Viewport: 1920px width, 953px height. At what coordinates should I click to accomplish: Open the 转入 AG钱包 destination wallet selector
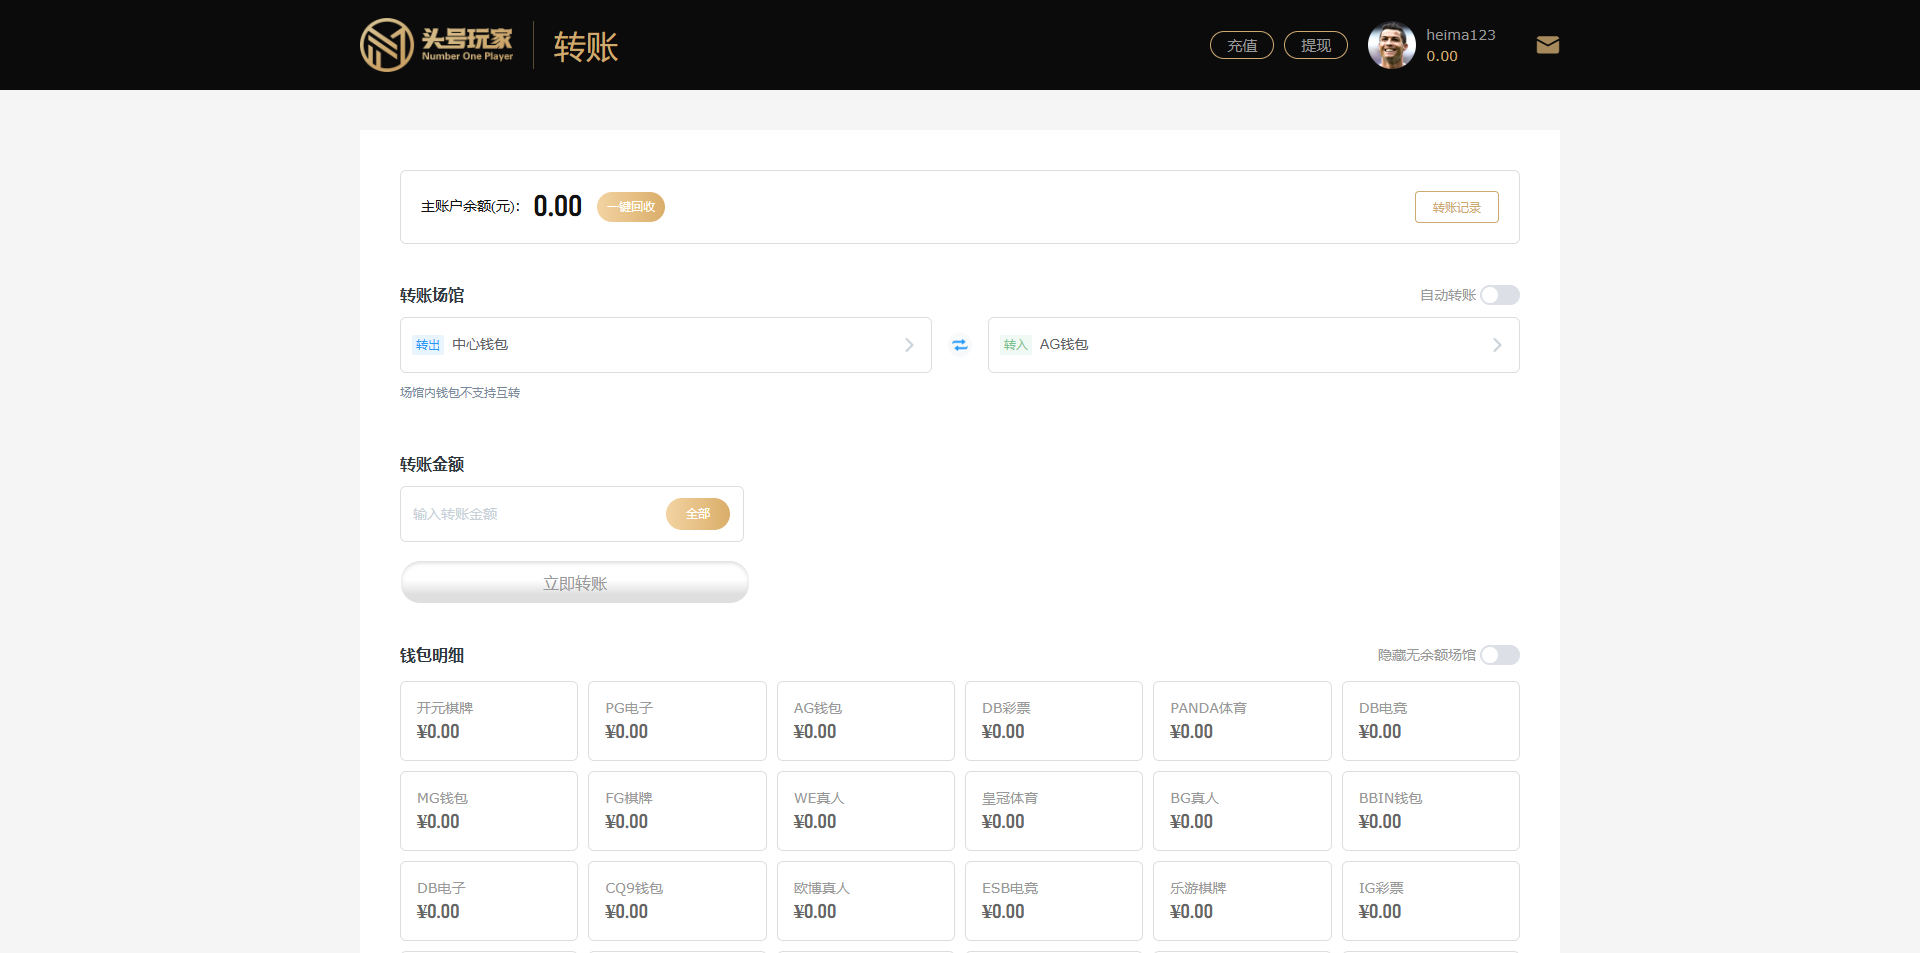click(1253, 345)
